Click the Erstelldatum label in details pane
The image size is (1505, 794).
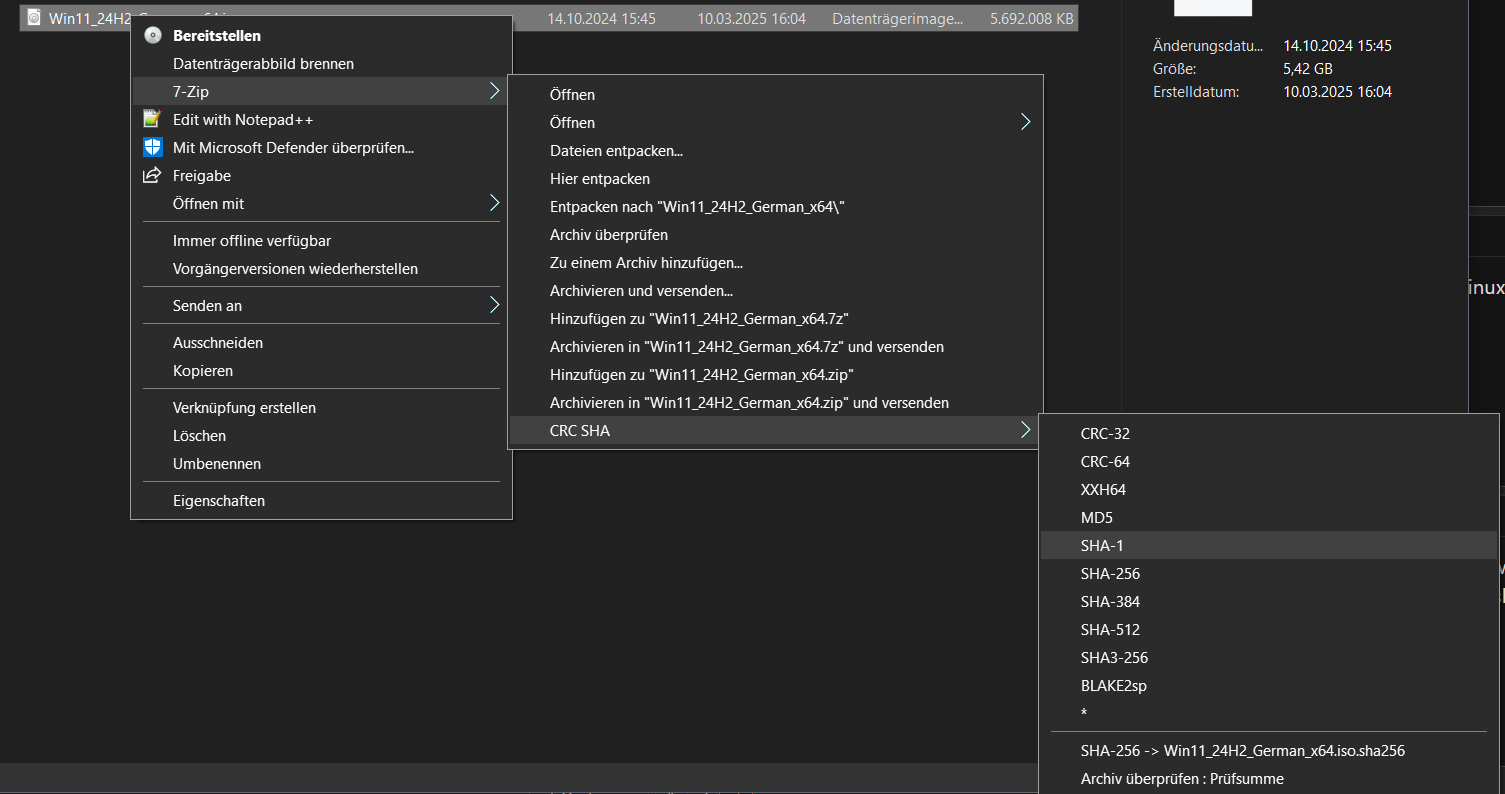[1196, 92]
